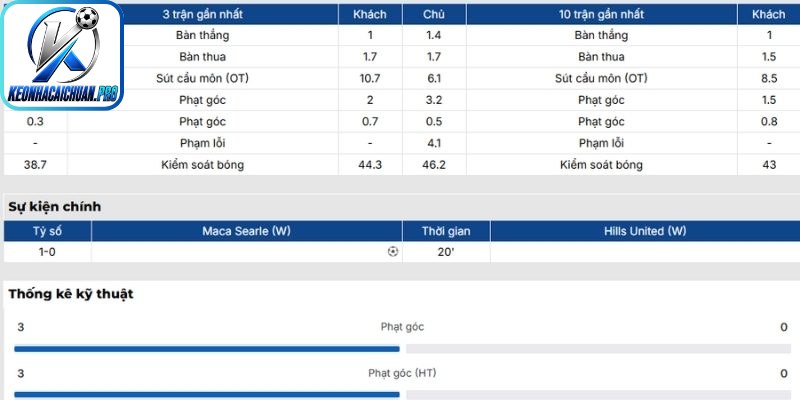
Task: Click the Hills United (W) team header
Action: [645, 231]
